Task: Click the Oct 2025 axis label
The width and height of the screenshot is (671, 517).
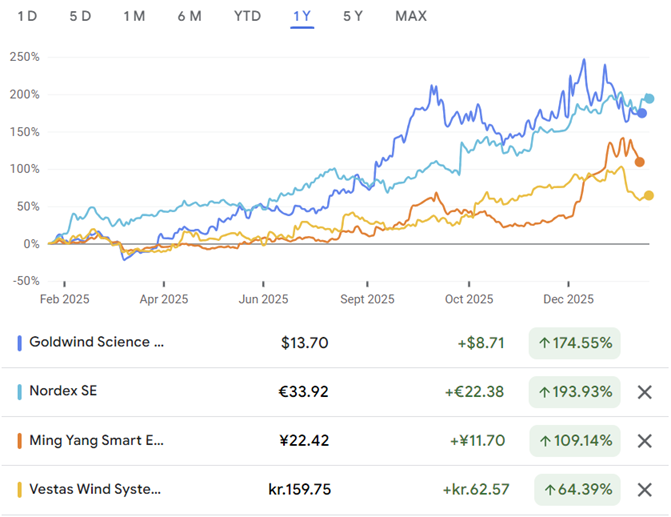Action: pyautogui.click(x=469, y=299)
